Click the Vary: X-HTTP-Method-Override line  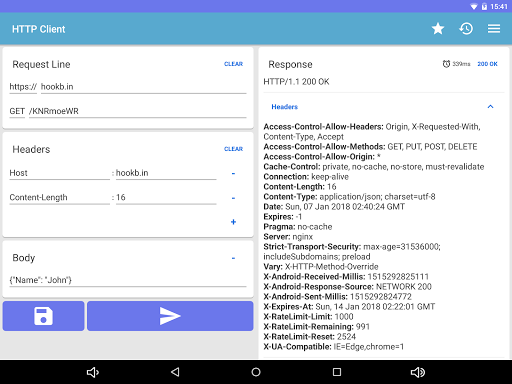pyautogui.click(x=321, y=267)
